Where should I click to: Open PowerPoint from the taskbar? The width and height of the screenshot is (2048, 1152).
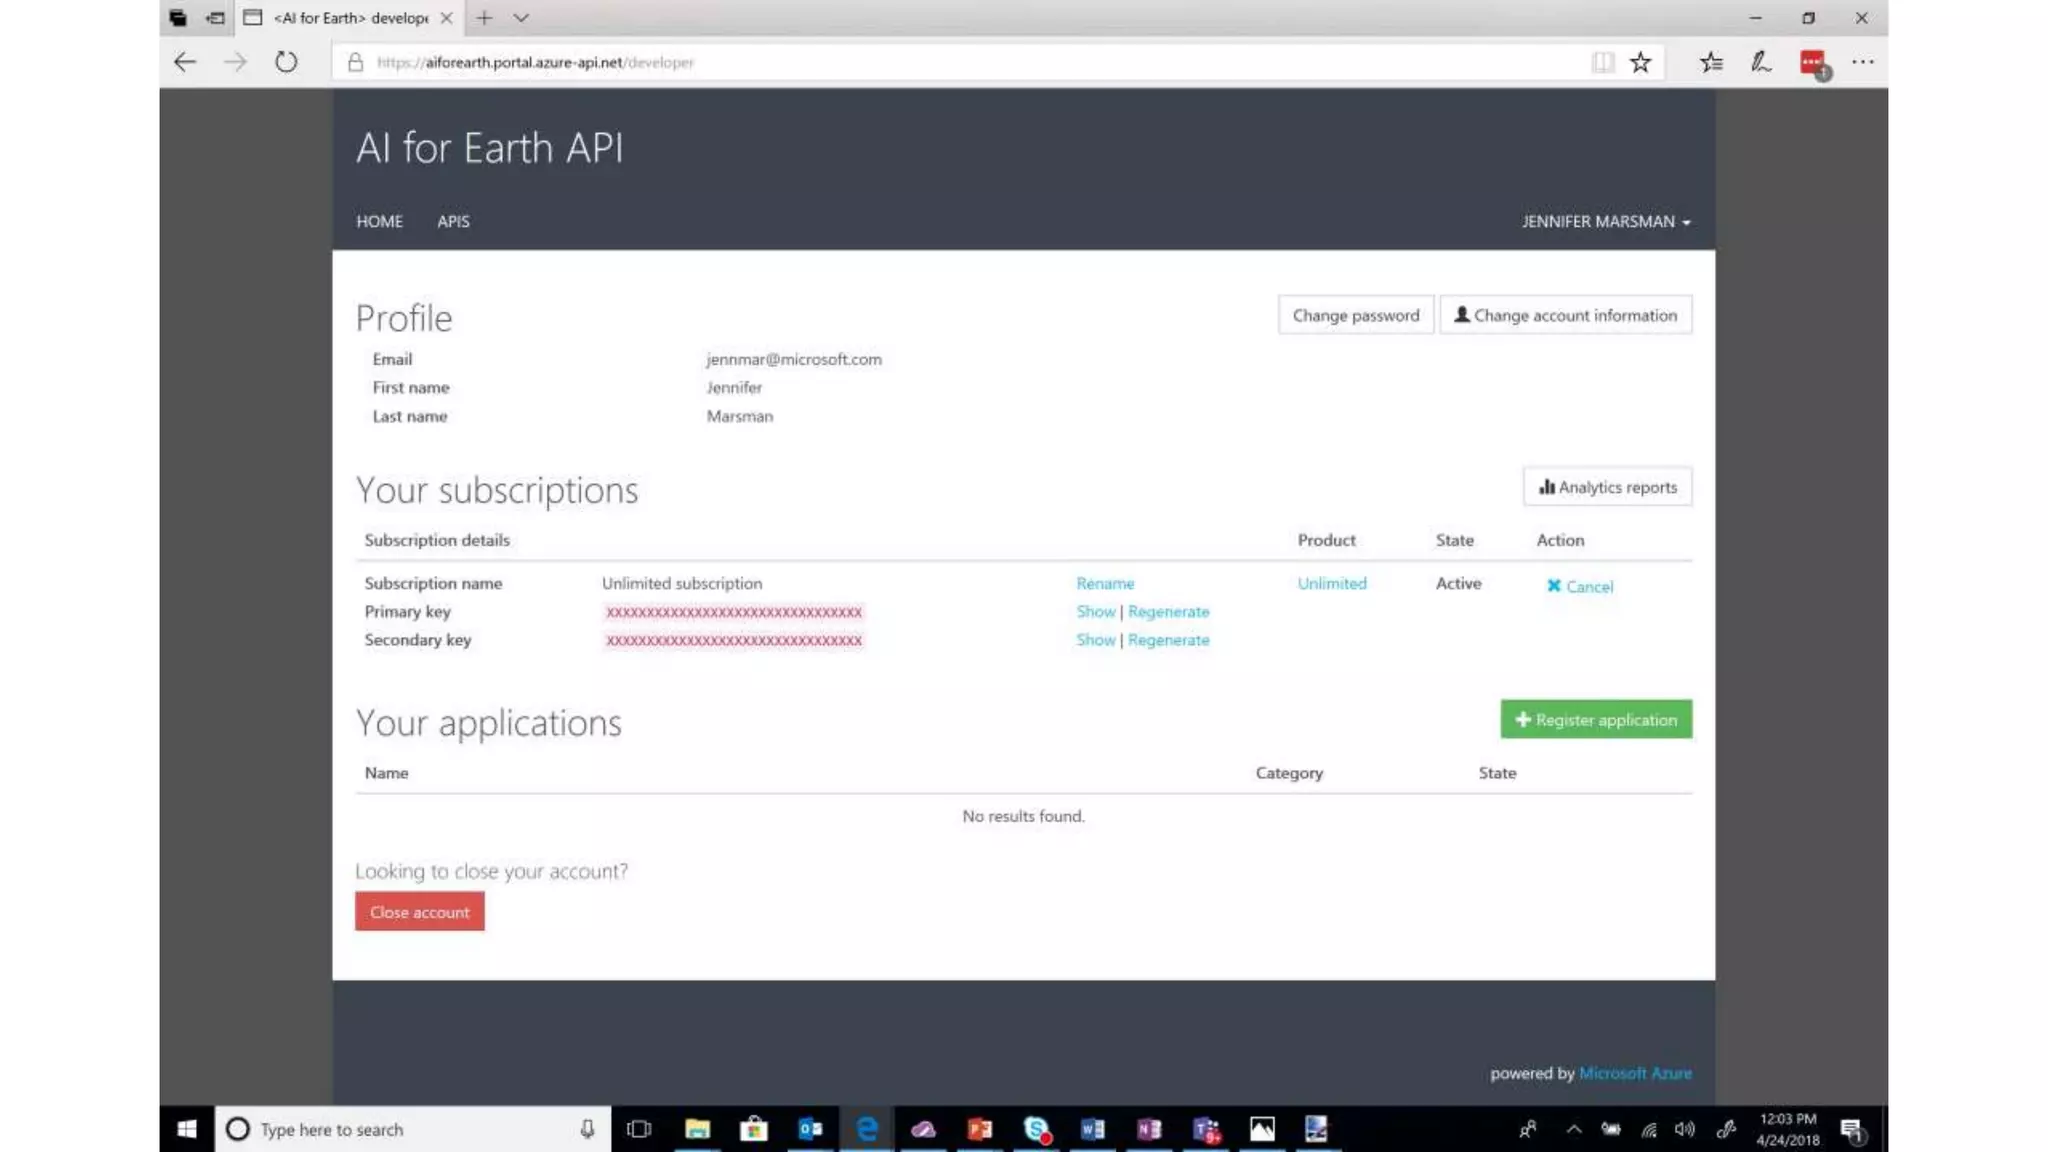pos(979,1129)
